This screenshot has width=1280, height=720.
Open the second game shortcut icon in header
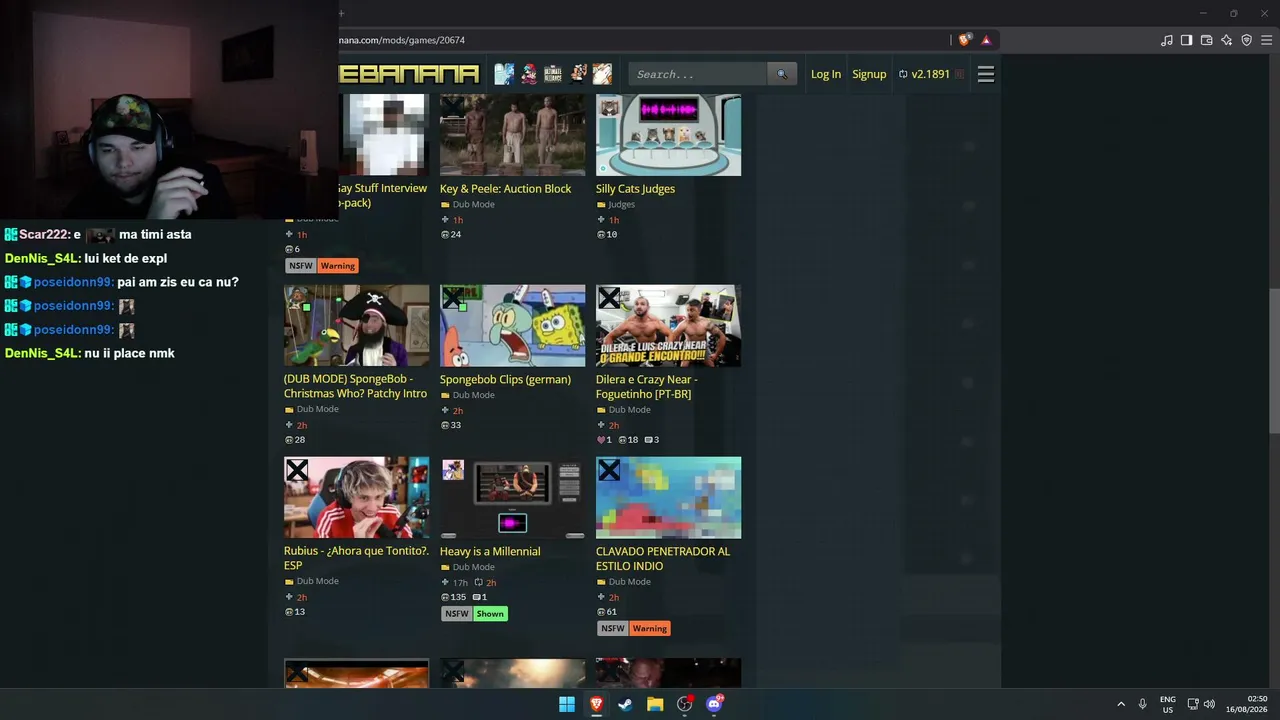(x=529, y=74)
